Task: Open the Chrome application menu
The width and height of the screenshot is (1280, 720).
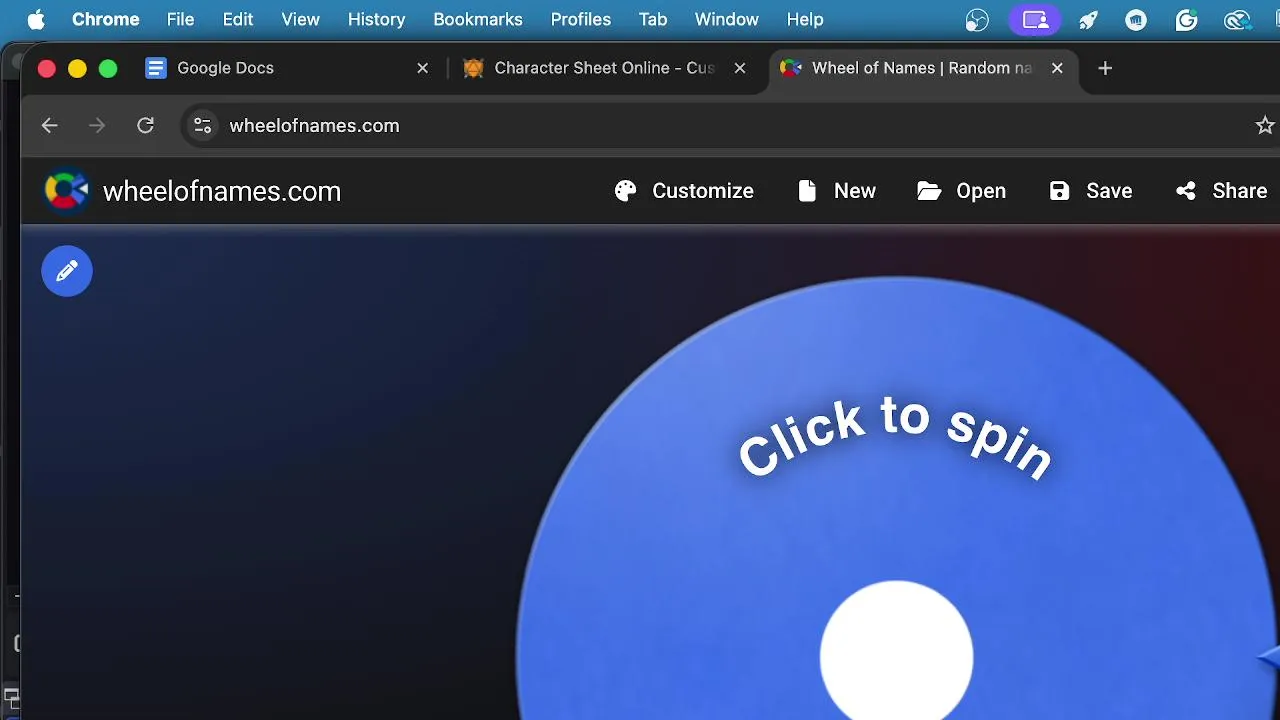Action: (105, 20)
